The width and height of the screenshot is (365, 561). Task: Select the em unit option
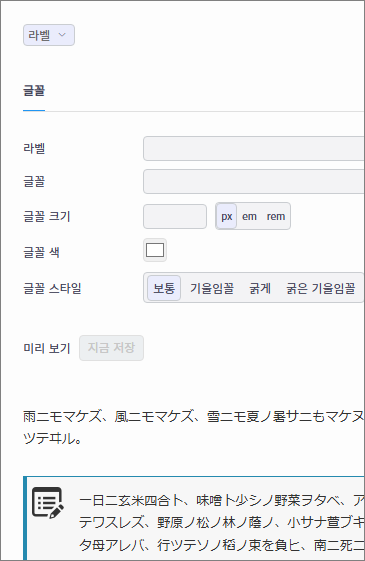(x=249, y=216)
